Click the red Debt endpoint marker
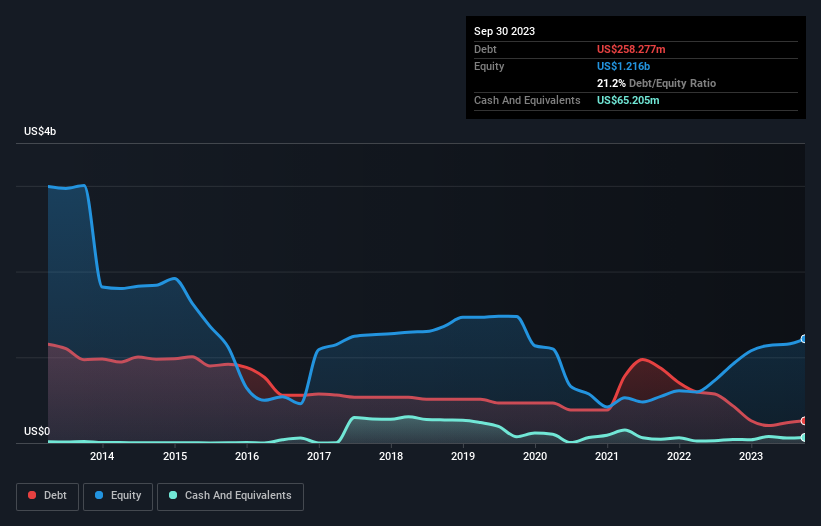 (804, 421)
